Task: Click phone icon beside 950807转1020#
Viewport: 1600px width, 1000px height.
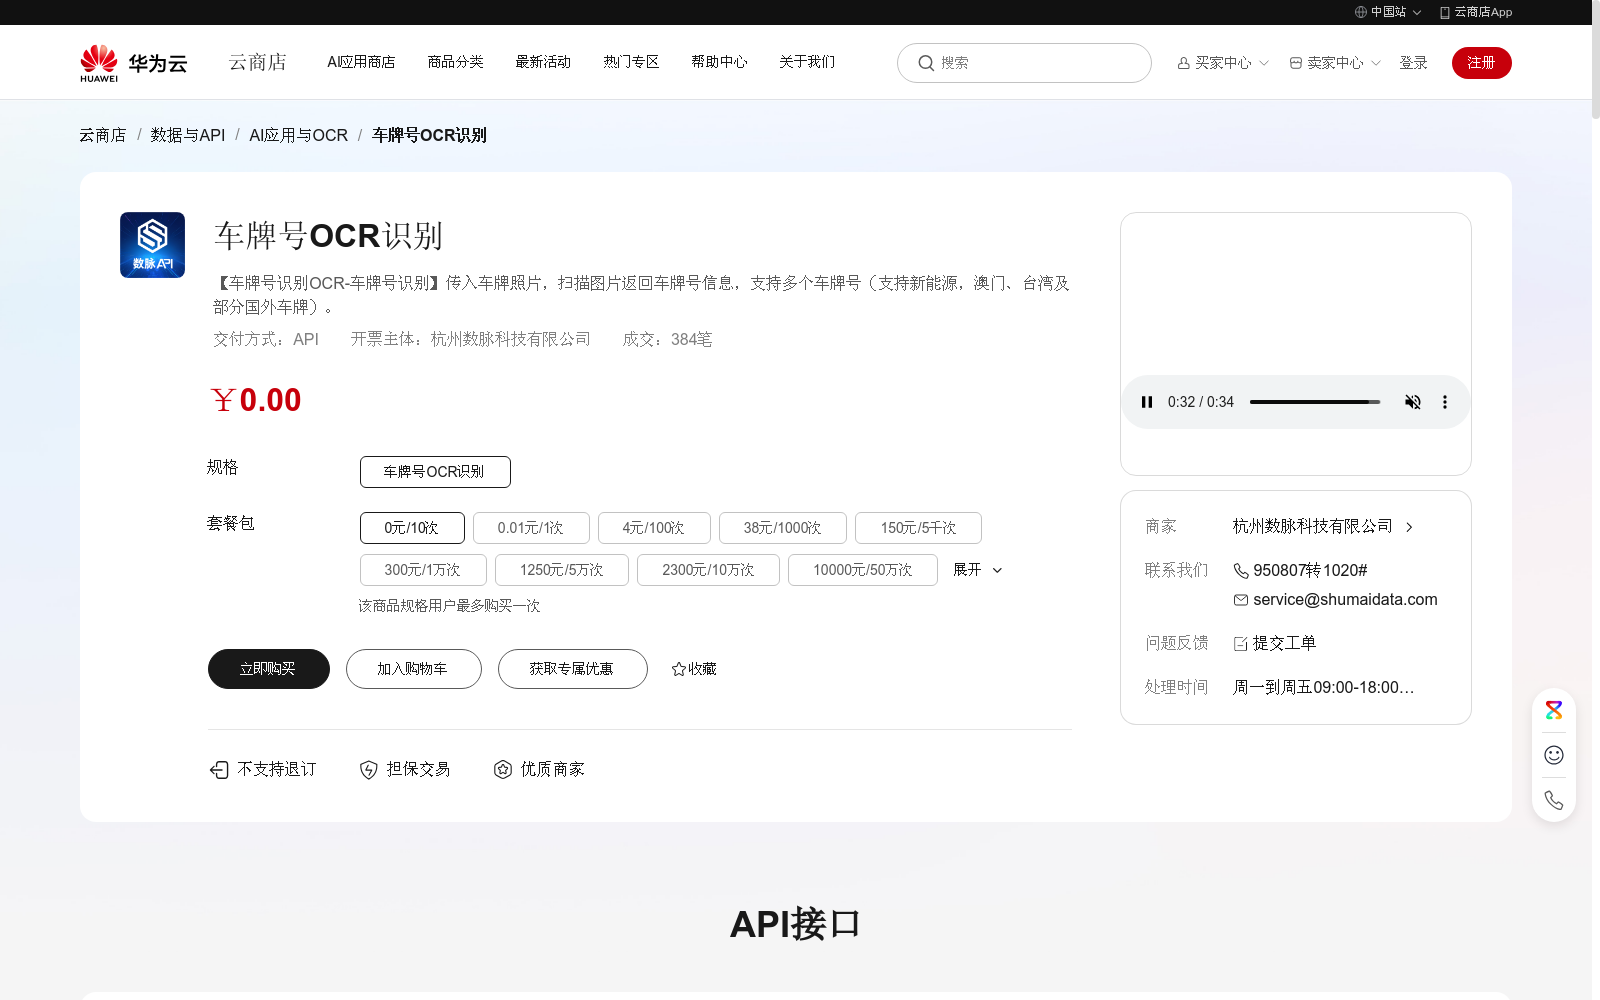Action: point(1241,571)
